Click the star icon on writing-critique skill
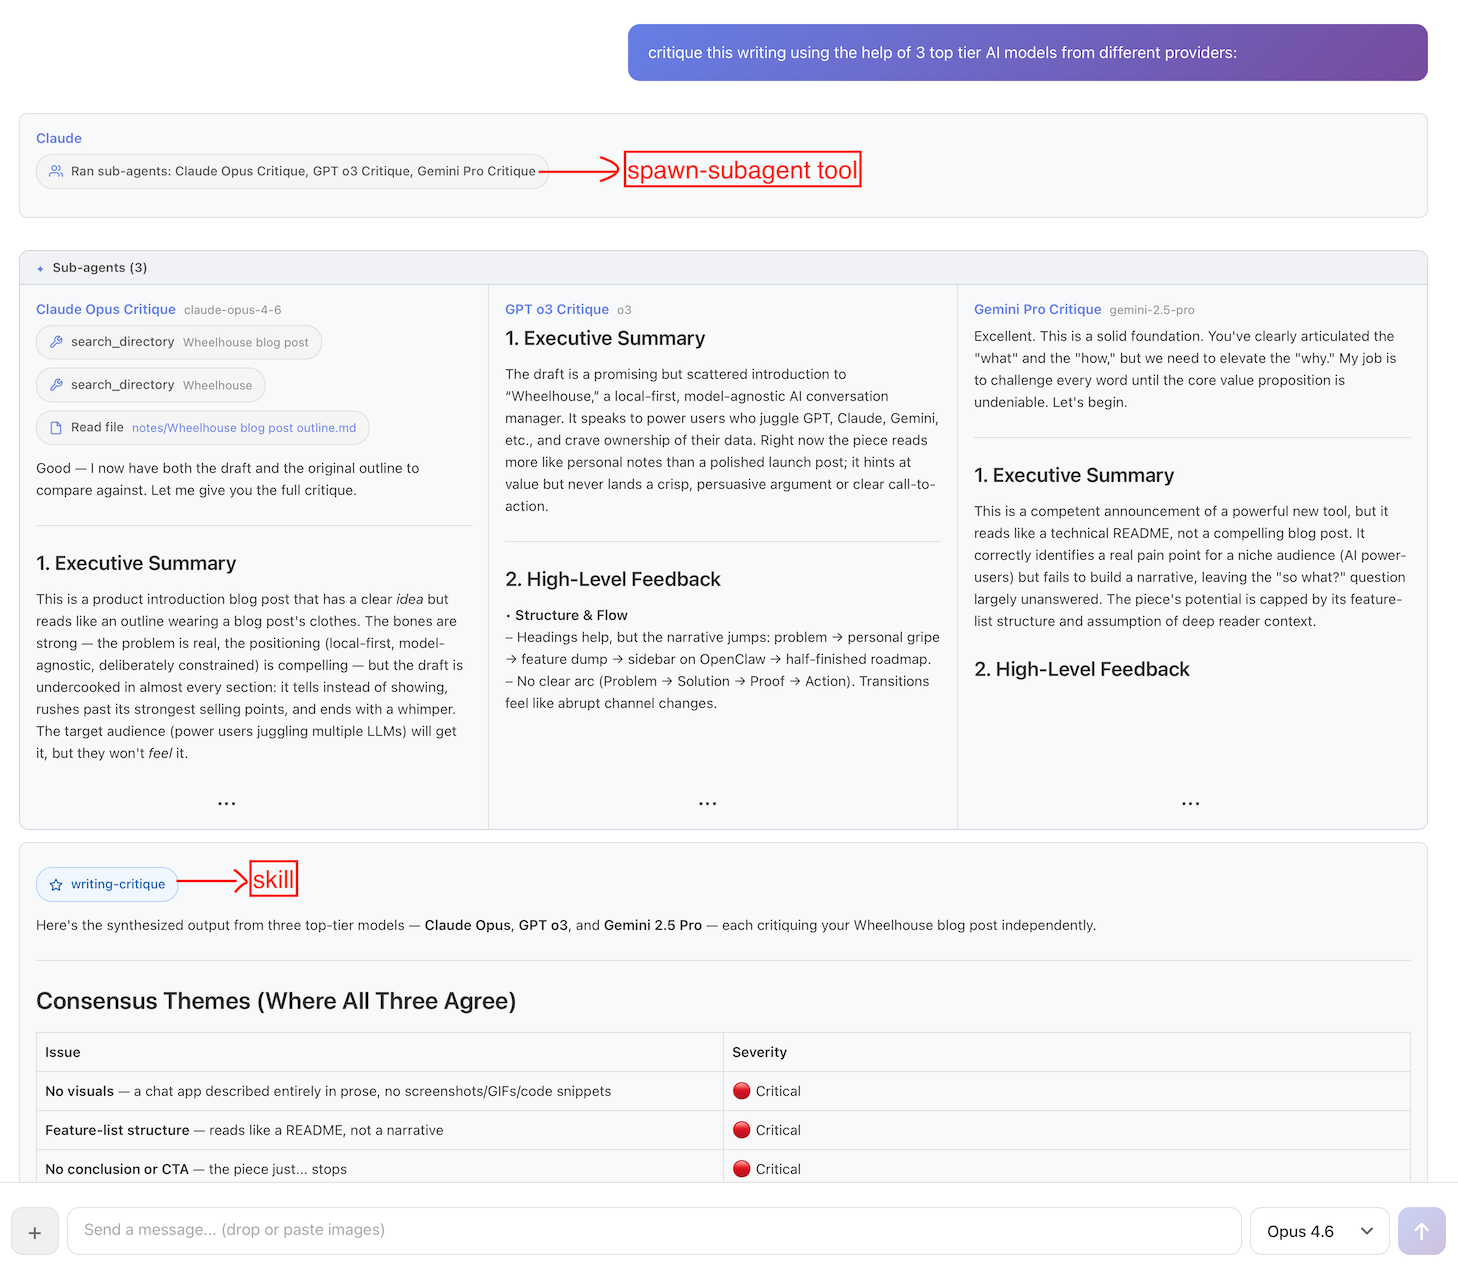Image resolution: width=1458 pixels, height=1264 pixels. pyautogui.click(x=56, y=885)
